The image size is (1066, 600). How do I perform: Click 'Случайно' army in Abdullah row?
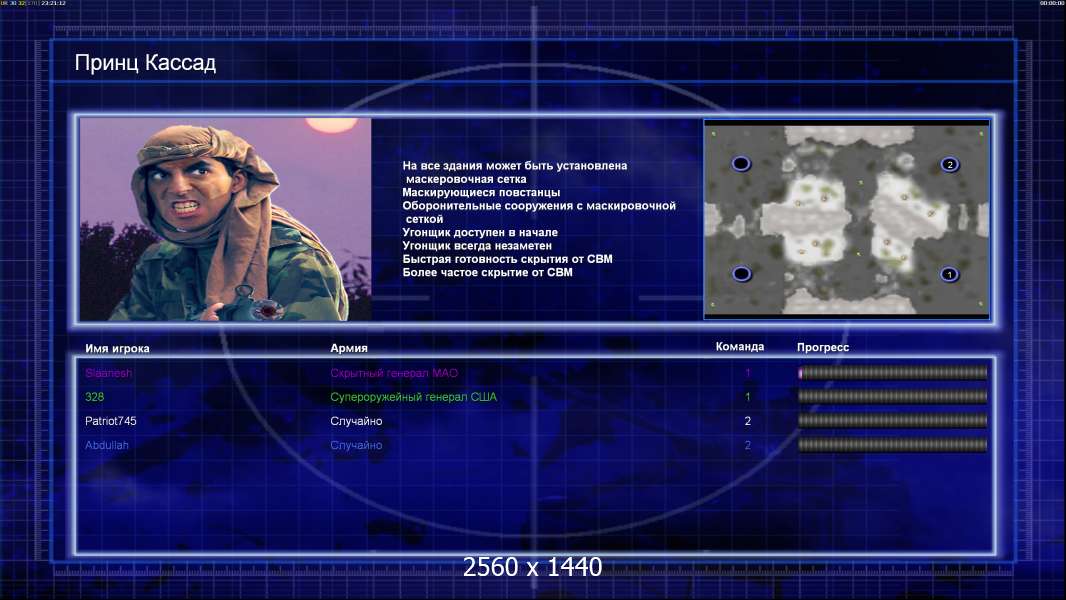356,445
